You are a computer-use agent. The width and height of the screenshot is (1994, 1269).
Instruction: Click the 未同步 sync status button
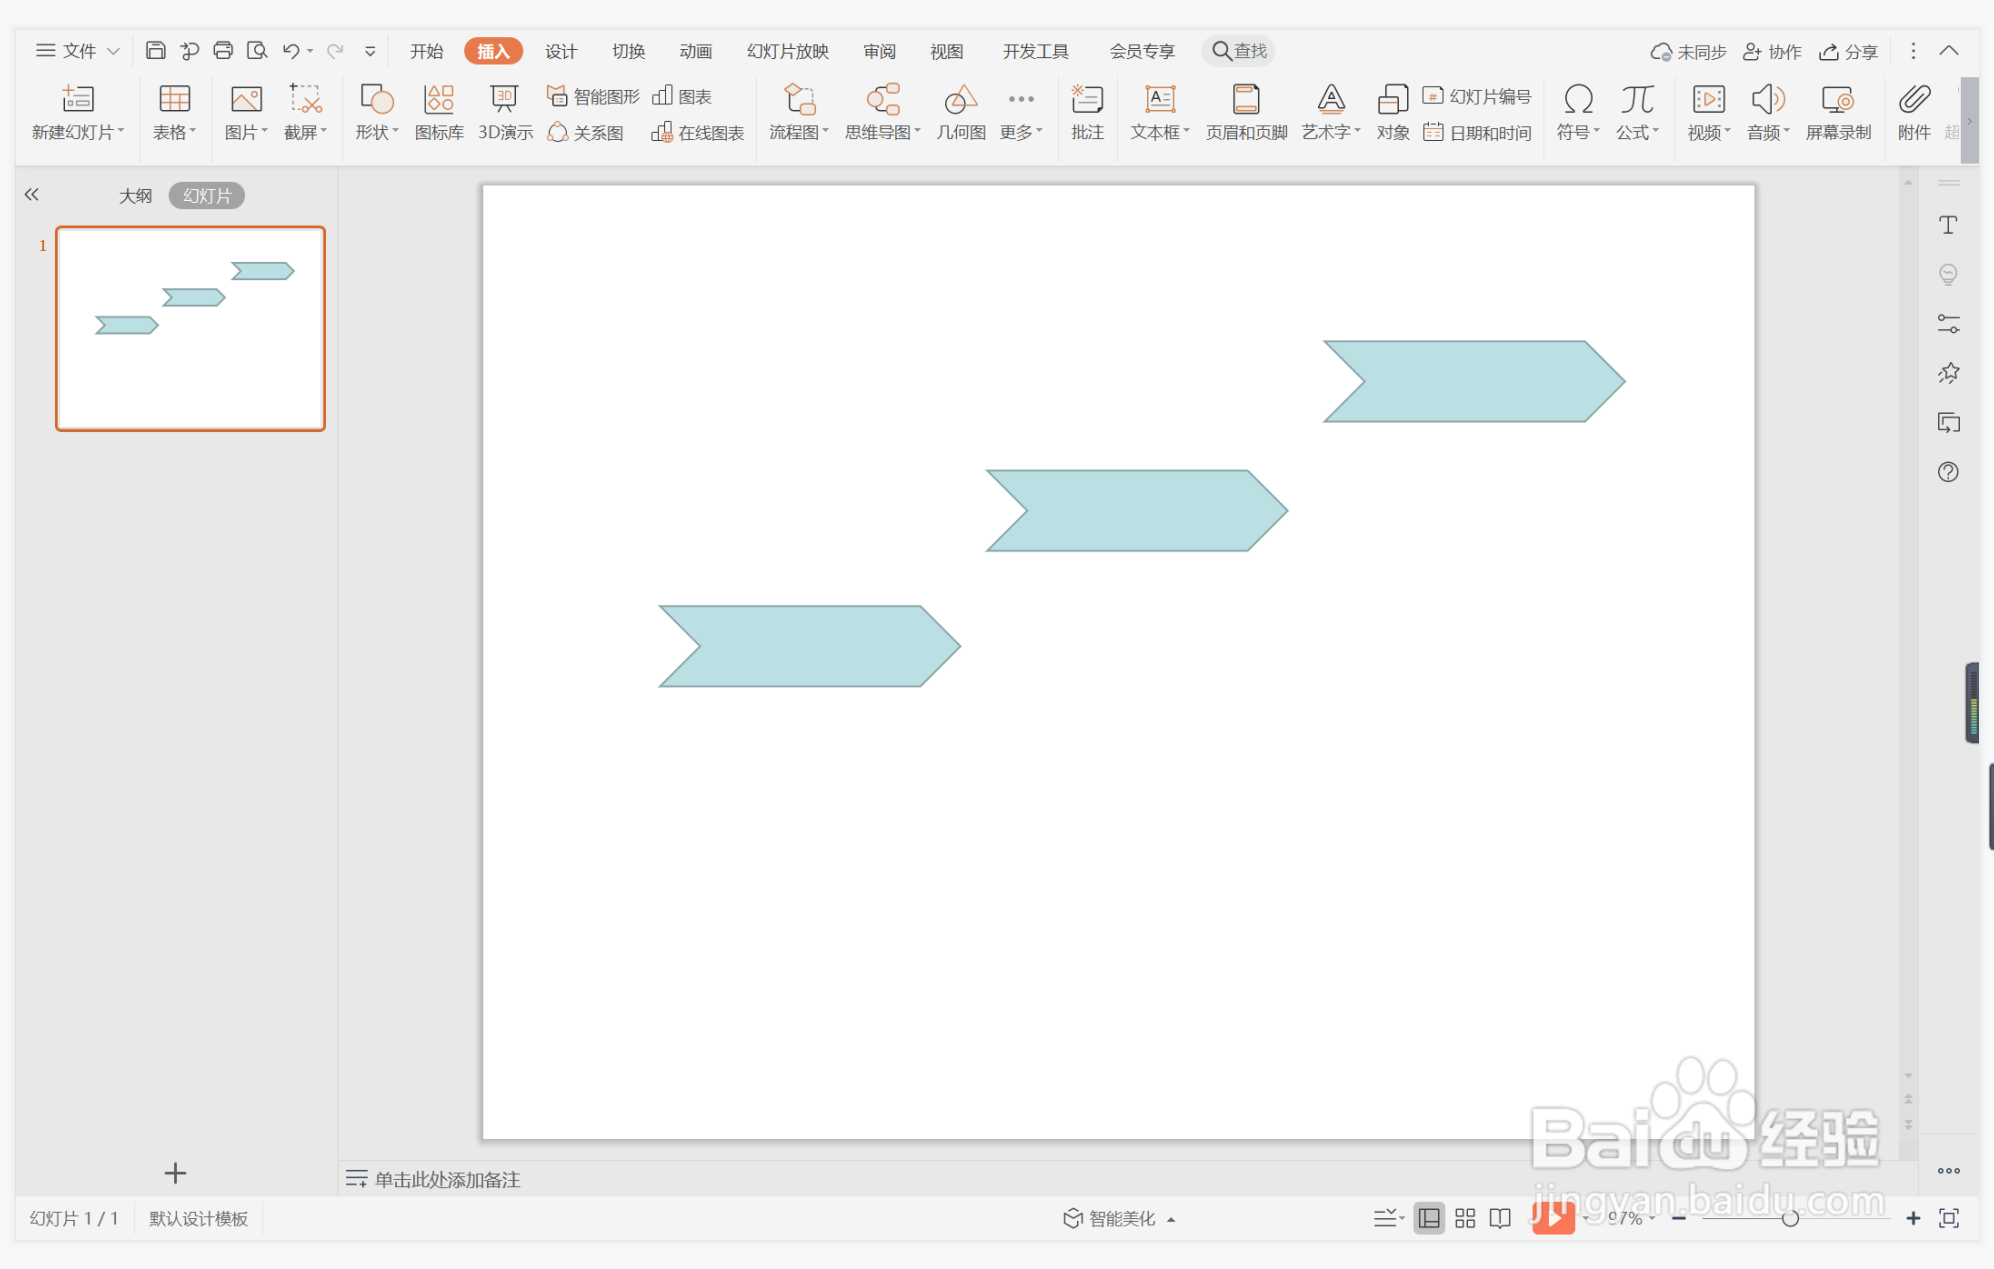(x=1689, y=51)
